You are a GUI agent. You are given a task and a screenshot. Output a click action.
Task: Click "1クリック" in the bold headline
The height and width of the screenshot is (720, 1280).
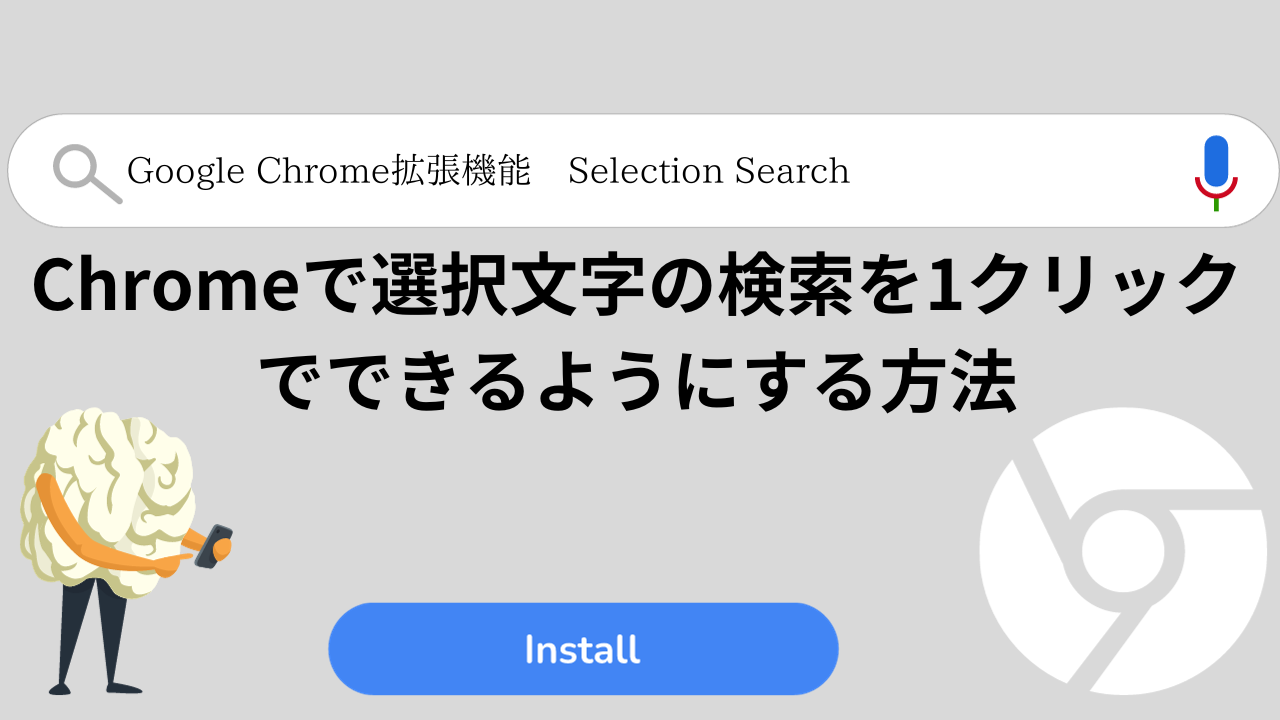click(1082, 284)
